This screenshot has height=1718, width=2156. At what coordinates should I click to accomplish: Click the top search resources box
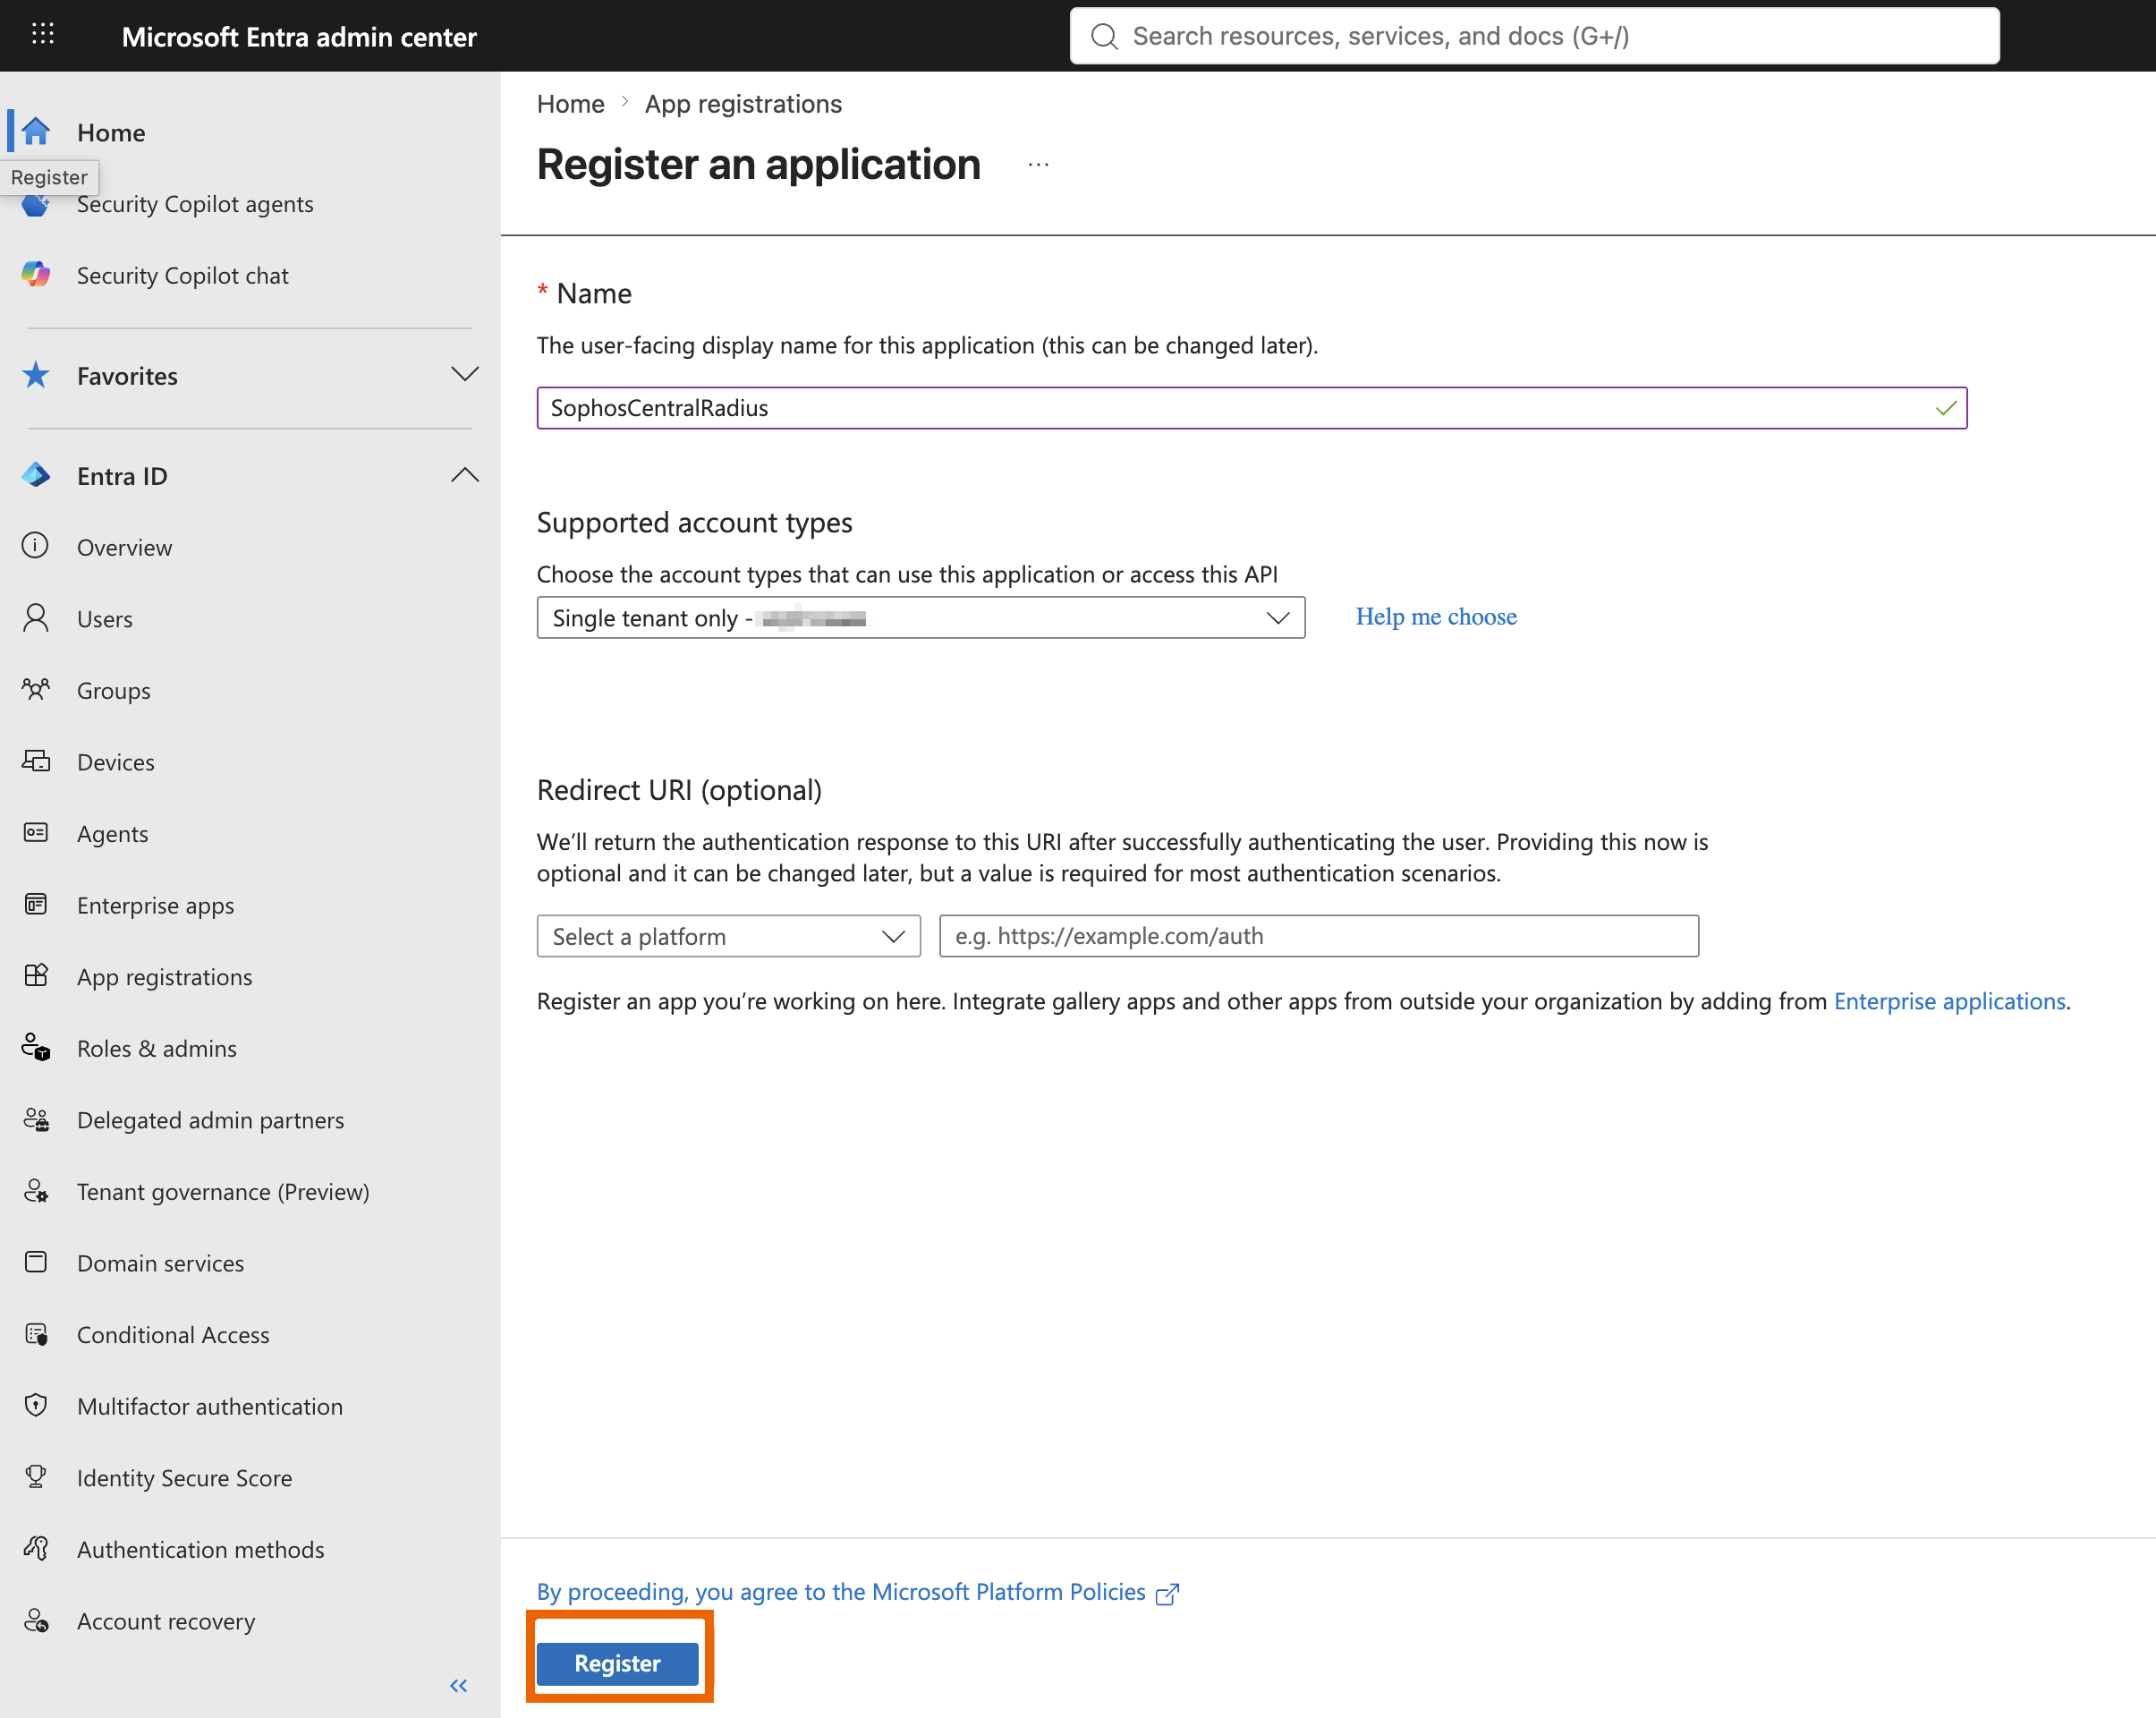coord(1534,36)
